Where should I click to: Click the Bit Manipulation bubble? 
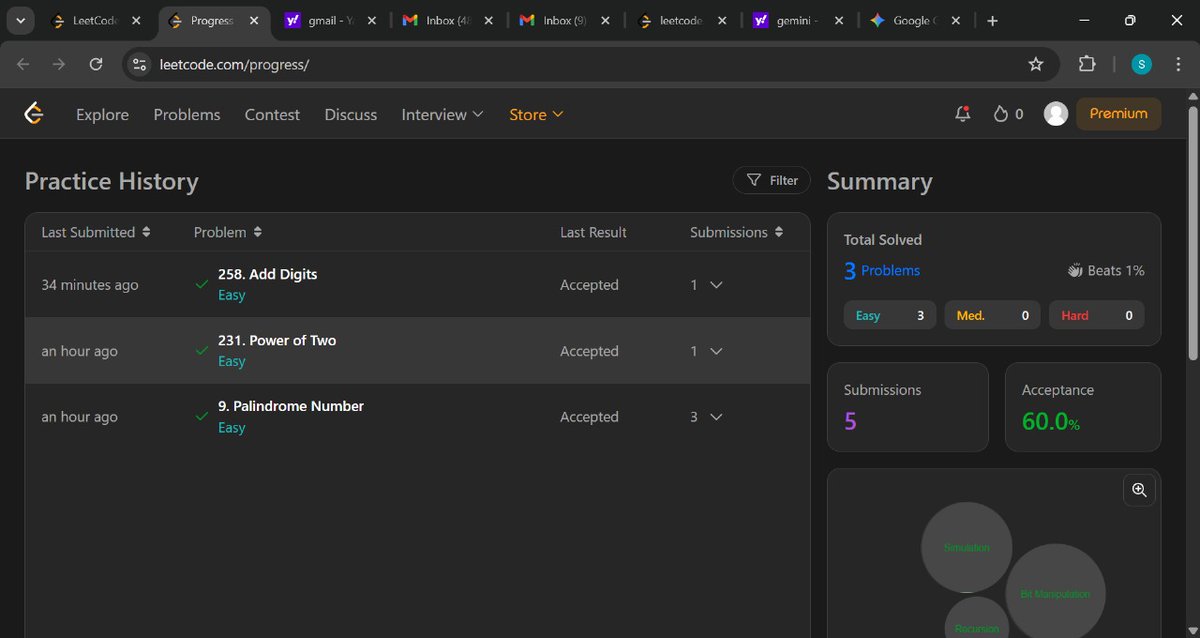[1055, 594]
